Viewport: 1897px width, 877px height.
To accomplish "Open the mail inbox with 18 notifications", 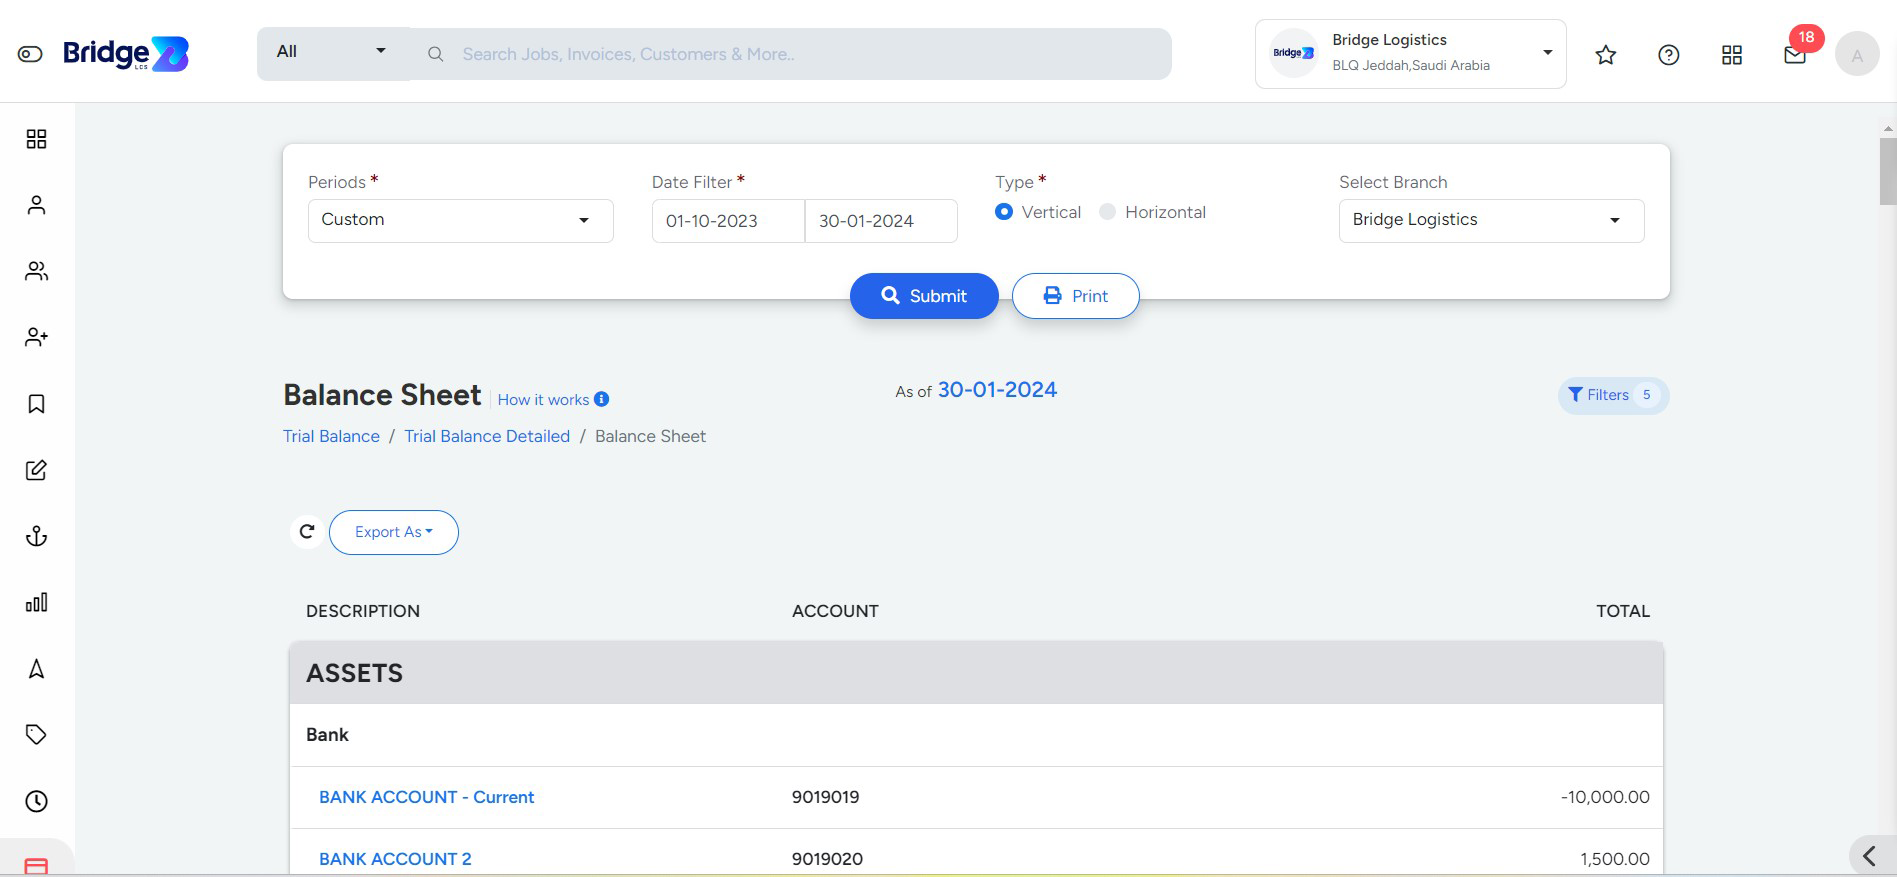I will pyautogui.click(x=1796, y=54).
